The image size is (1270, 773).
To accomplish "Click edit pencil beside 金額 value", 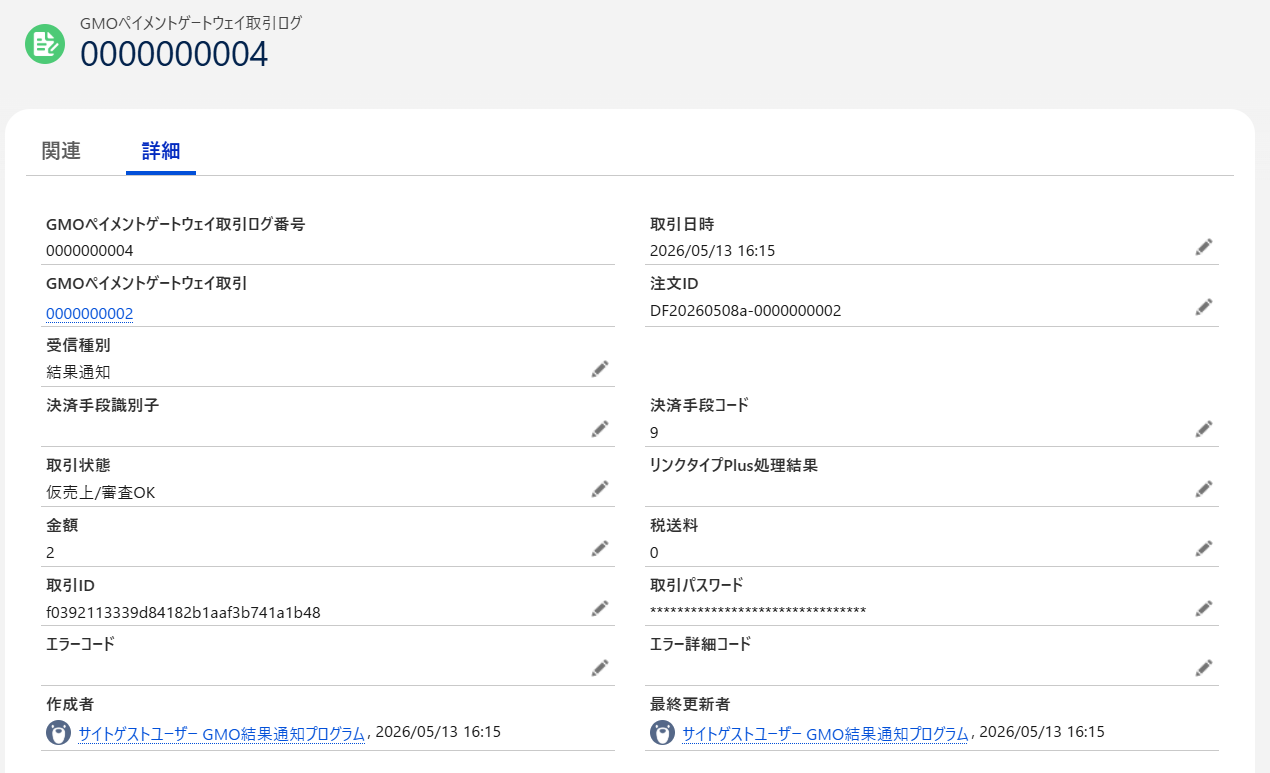I will coord(600,548).
